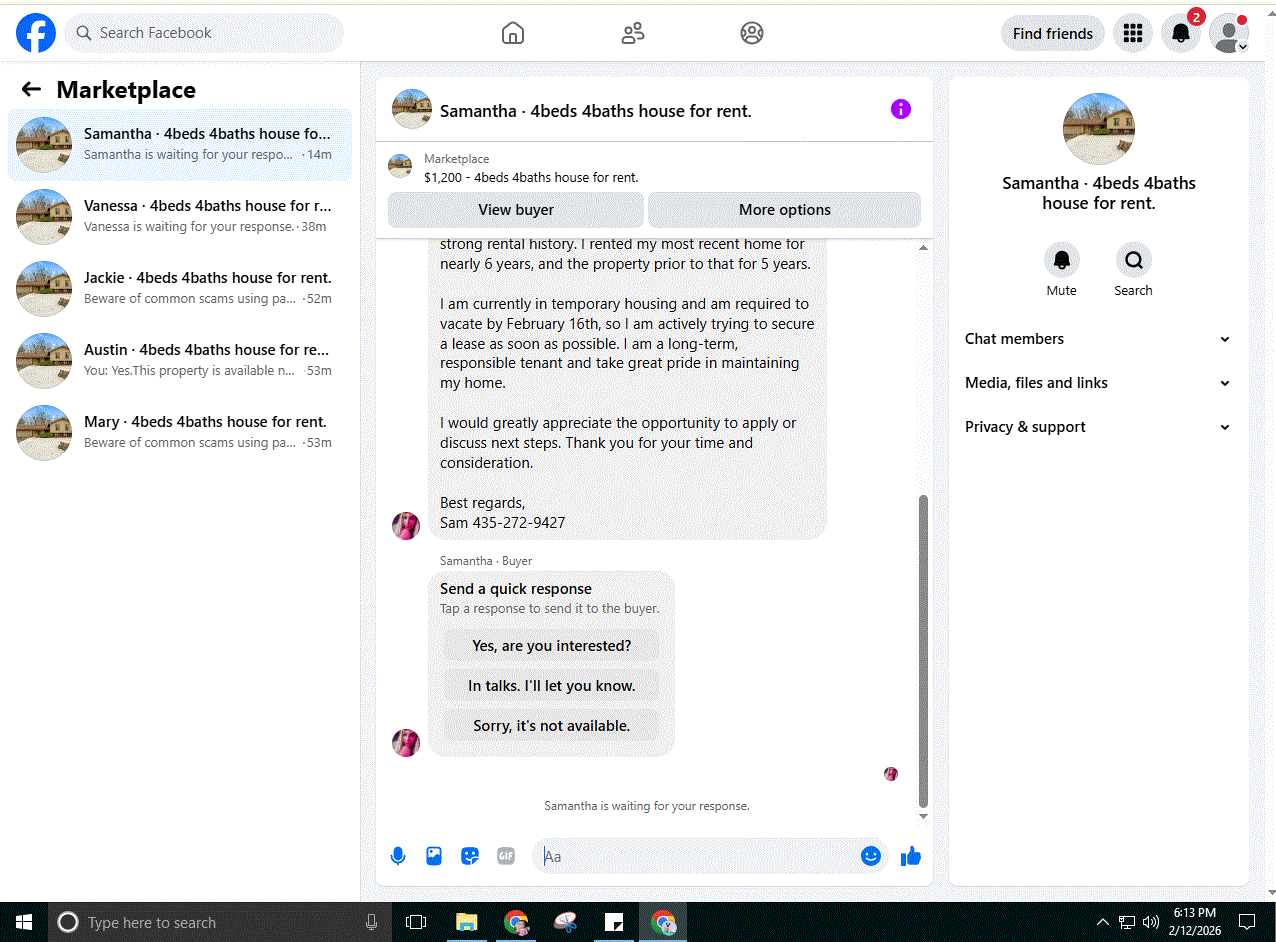1276x942 pixels.
Task: Click the chat header house thumbnail
Action: coord(412,109)
